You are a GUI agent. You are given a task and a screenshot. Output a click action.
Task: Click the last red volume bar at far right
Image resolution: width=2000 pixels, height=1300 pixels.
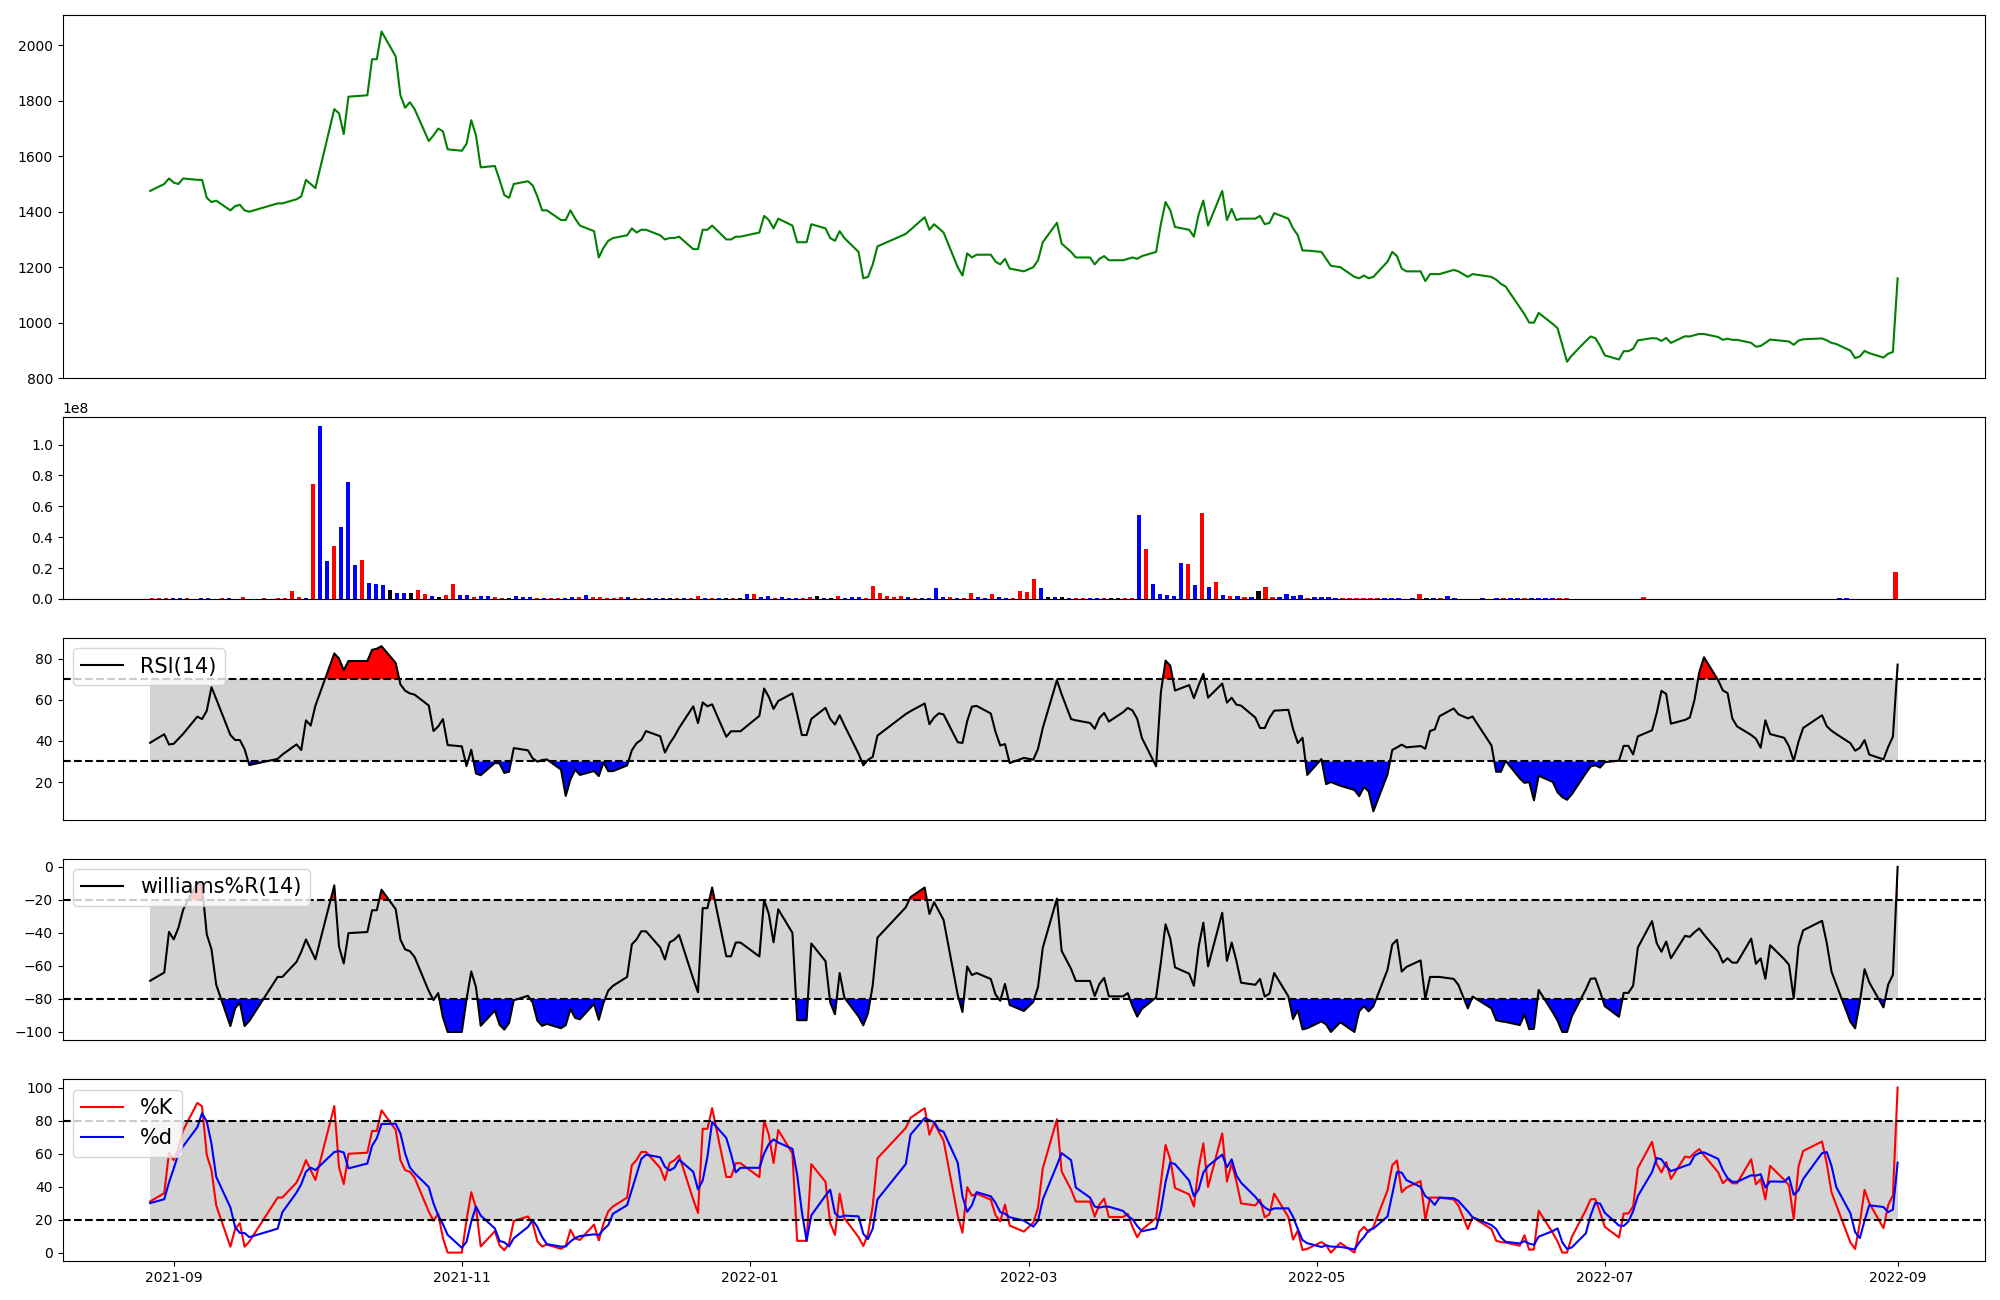point(1895,586)
